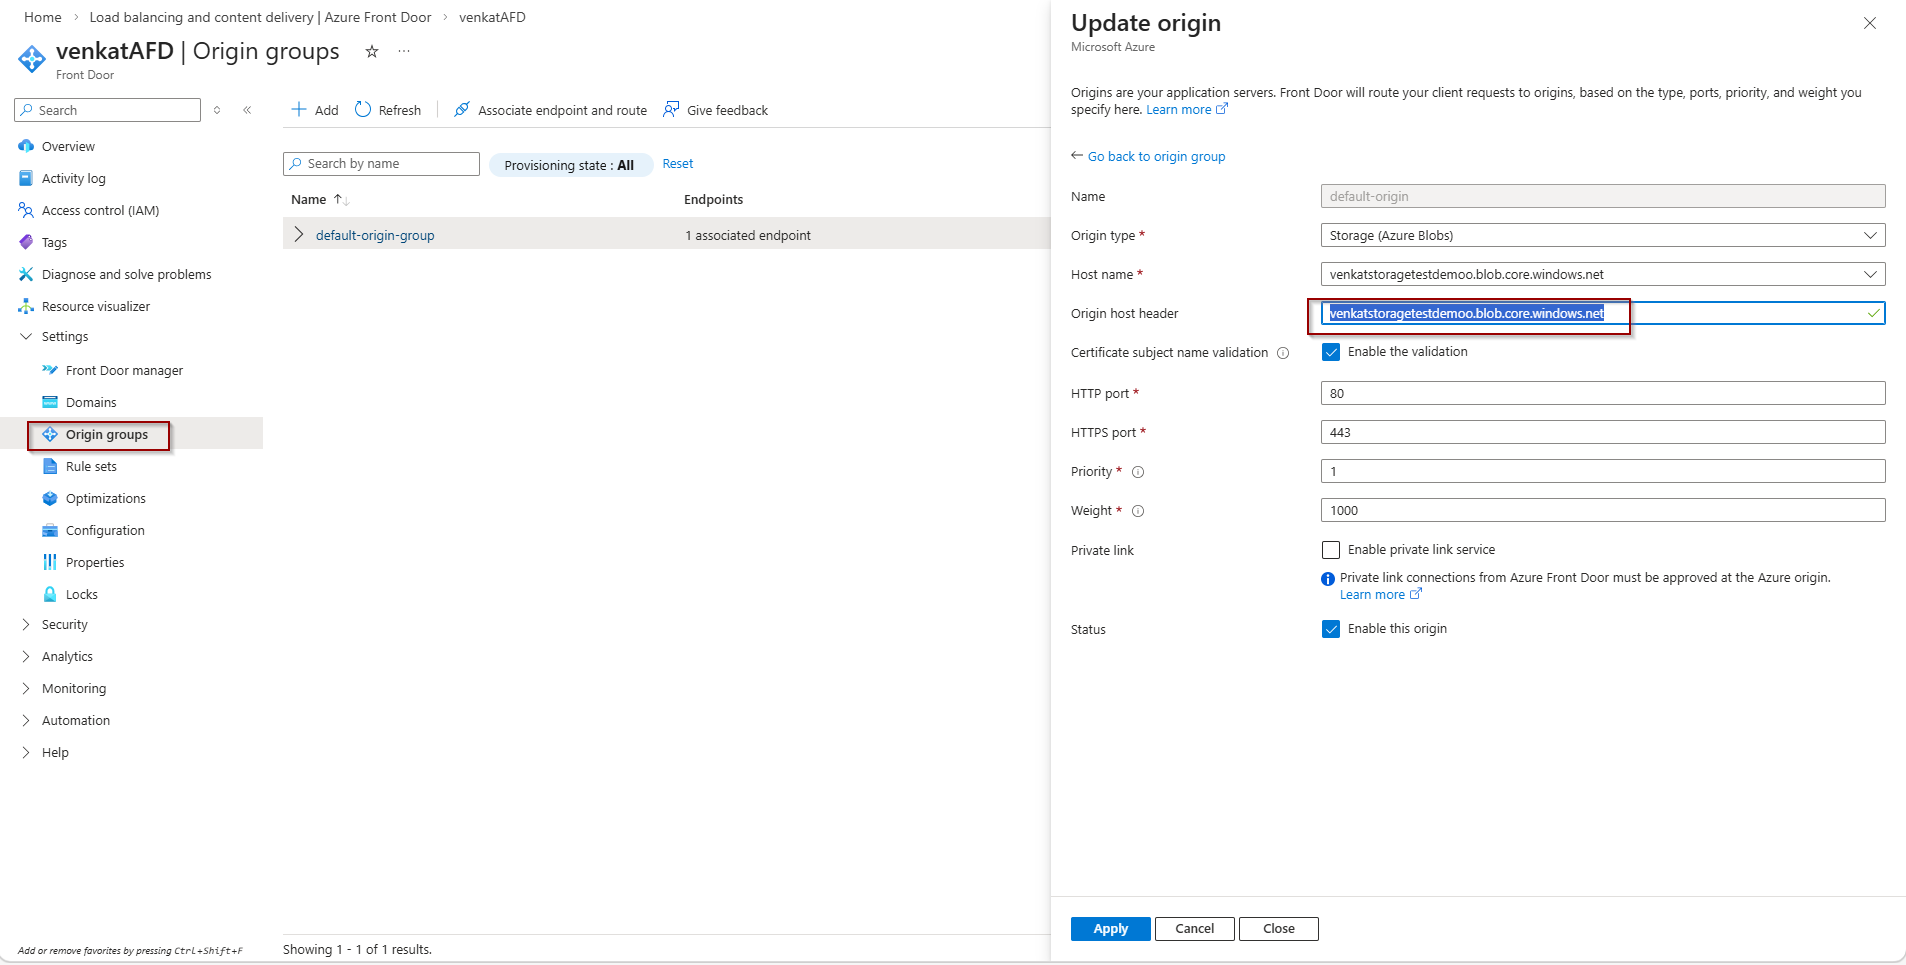Screen dimensions: 1906x965
Task: Collapse the left navigation menu
Action: [x=247, y=110]
